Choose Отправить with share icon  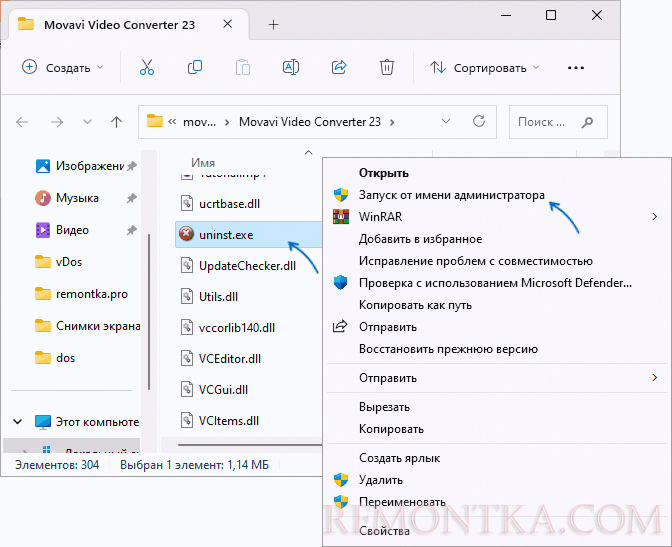(497, 327)
